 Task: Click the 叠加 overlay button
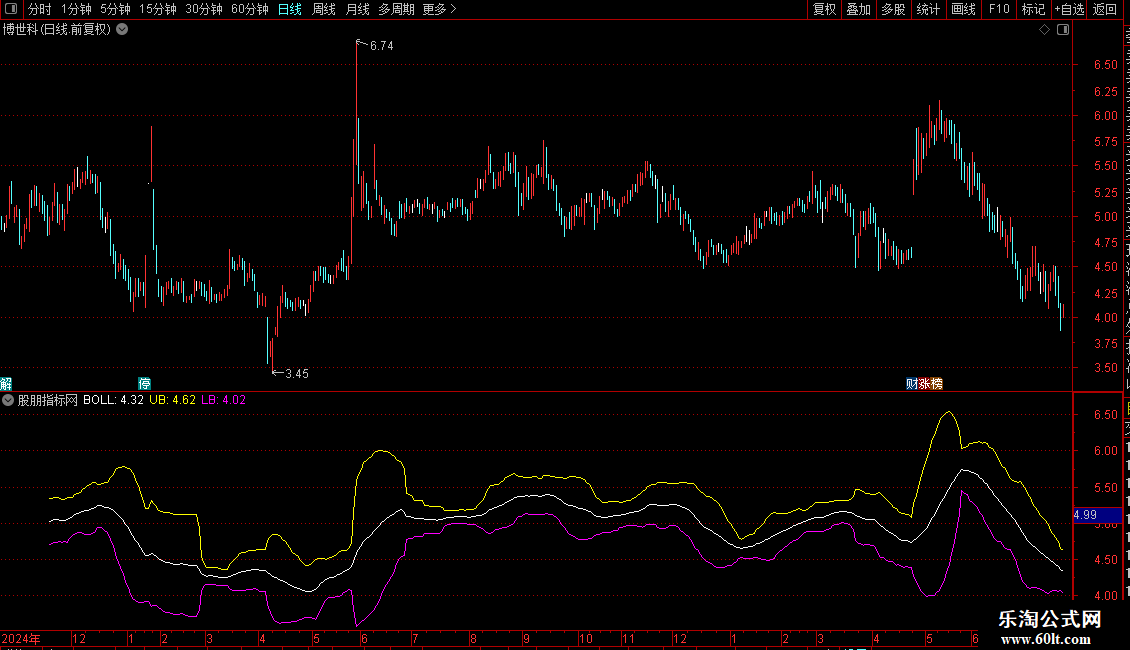(858, 9)
